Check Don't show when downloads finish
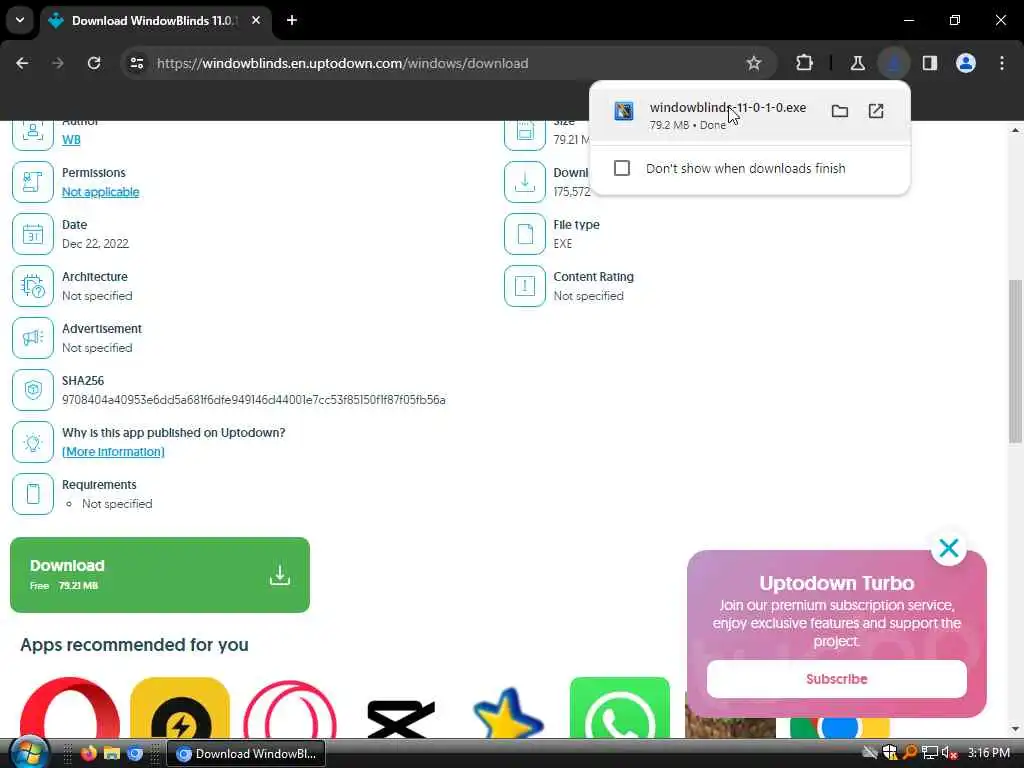Image resolution: width=1024 pixels, height=768 pixels. pos(622,168)
